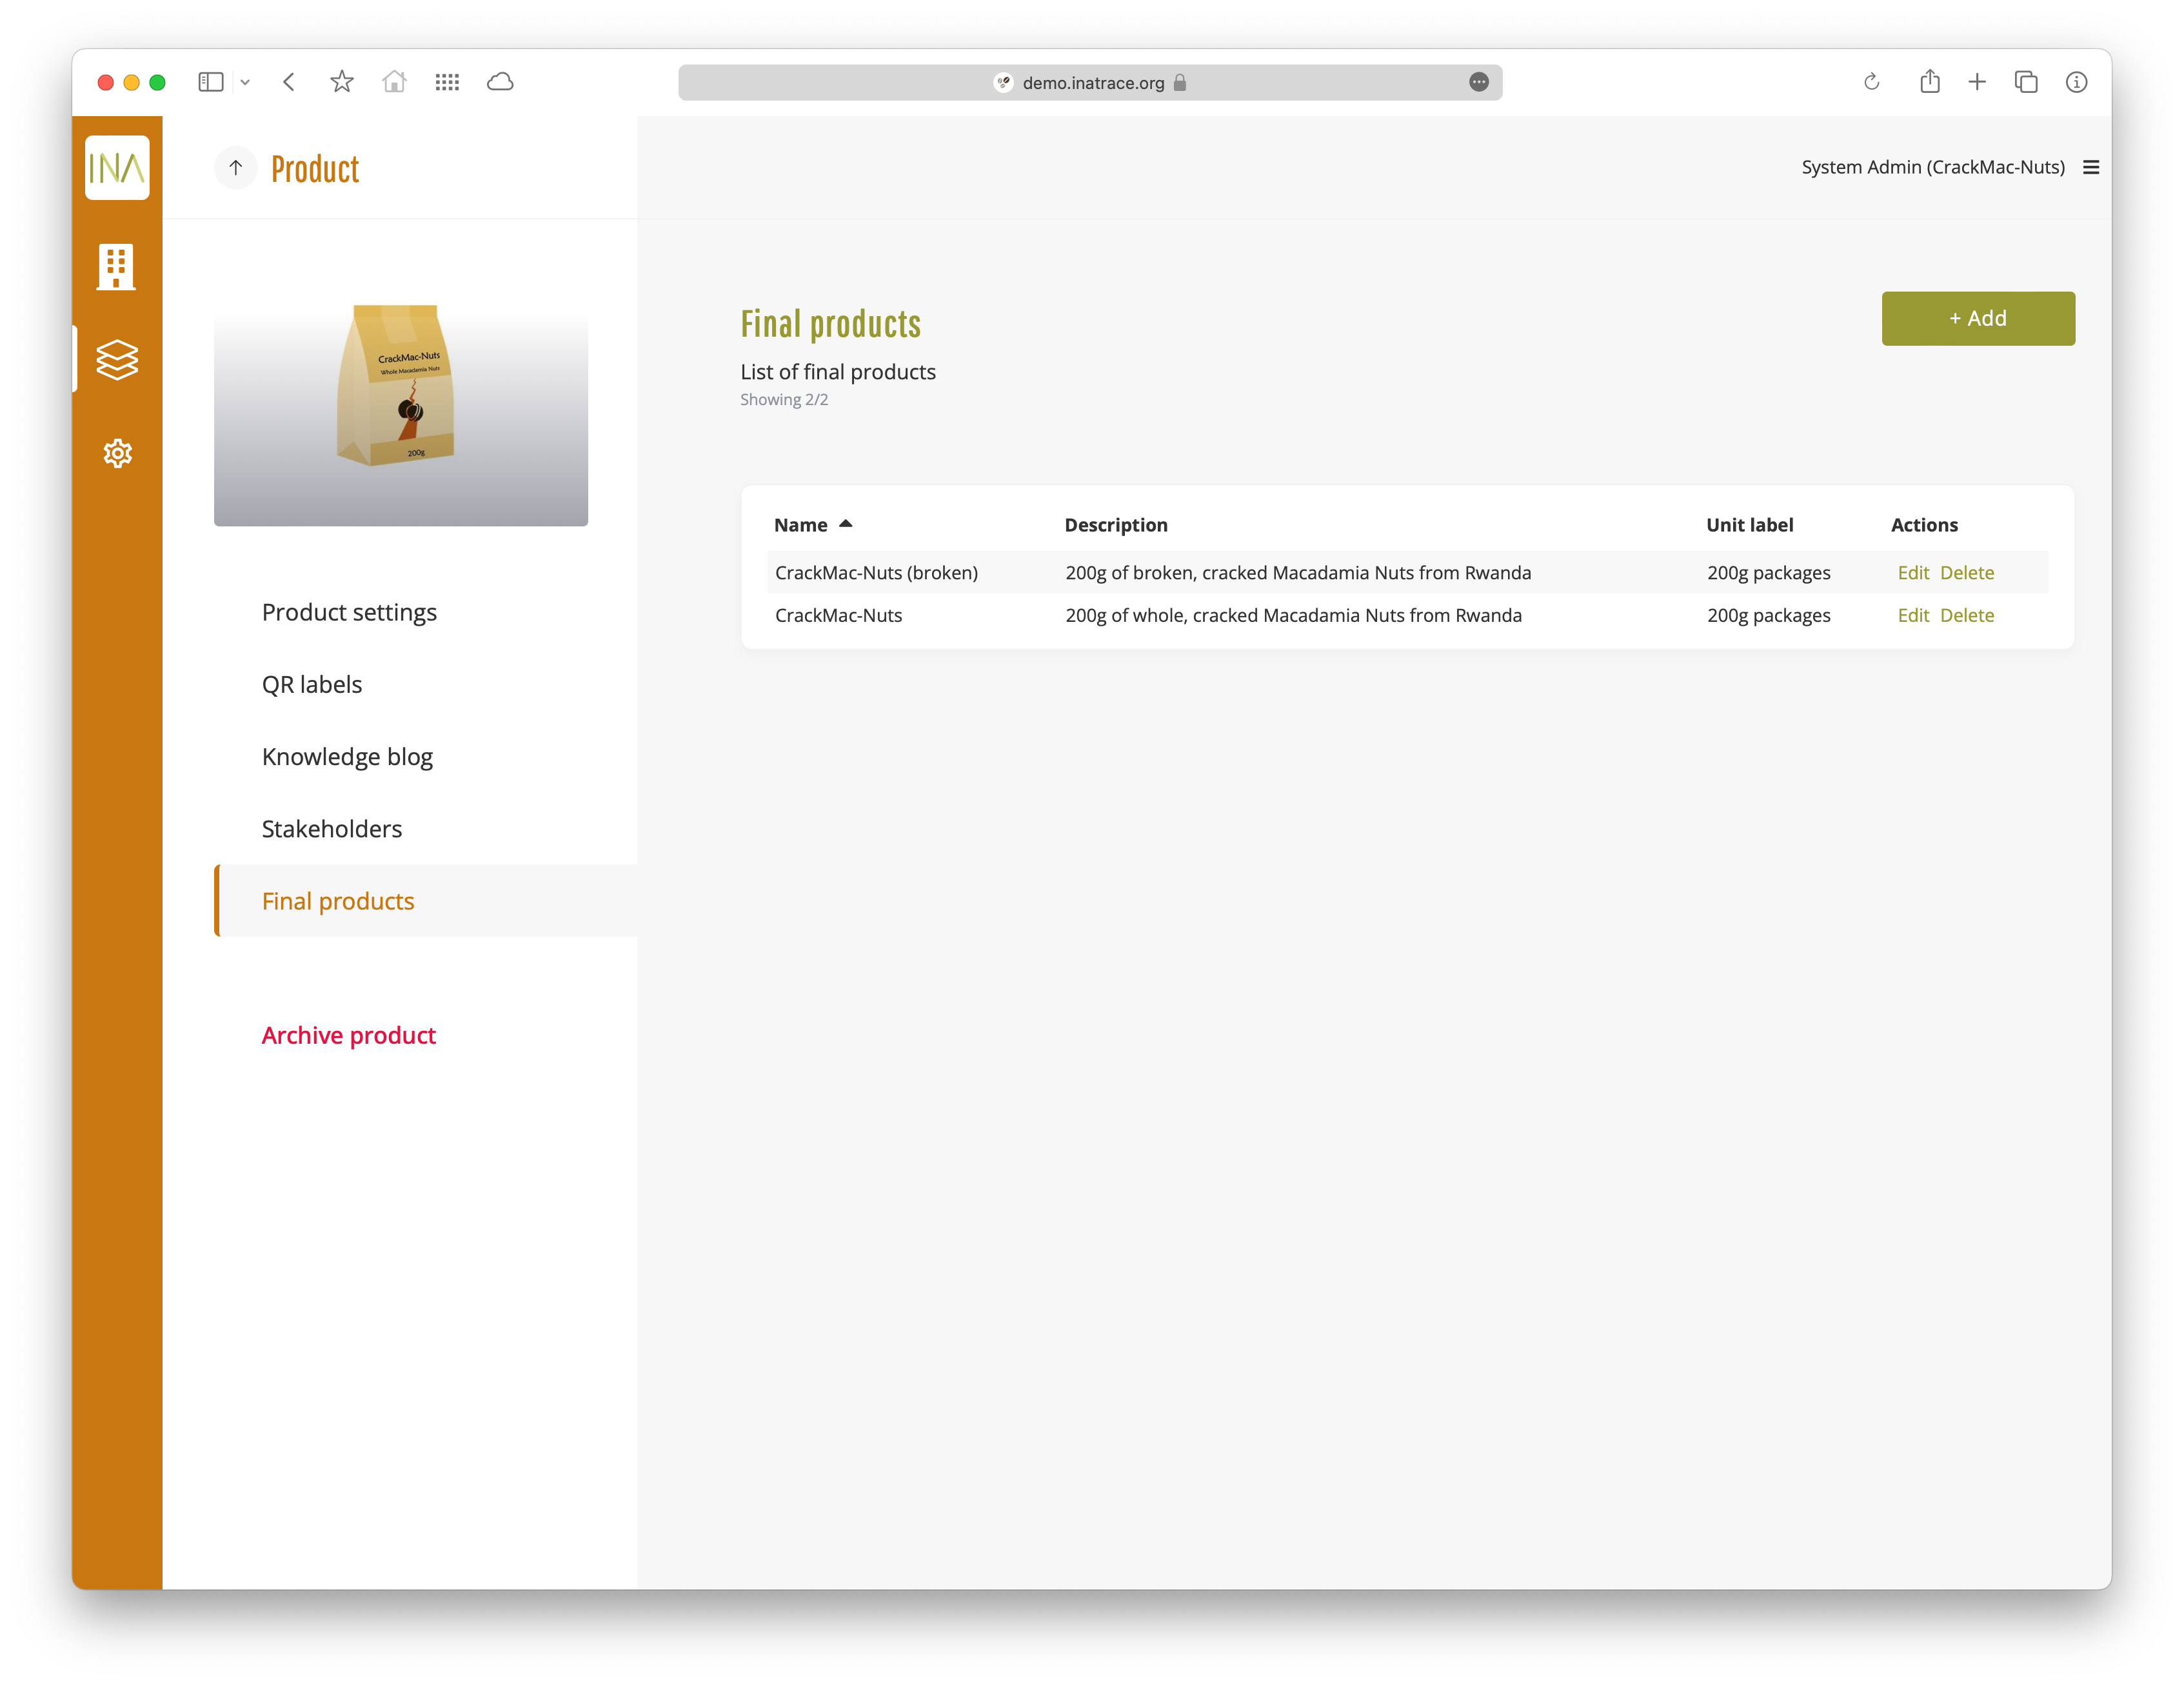Open Stakeholders section
2184x1685 pixels.
[332, 829]
